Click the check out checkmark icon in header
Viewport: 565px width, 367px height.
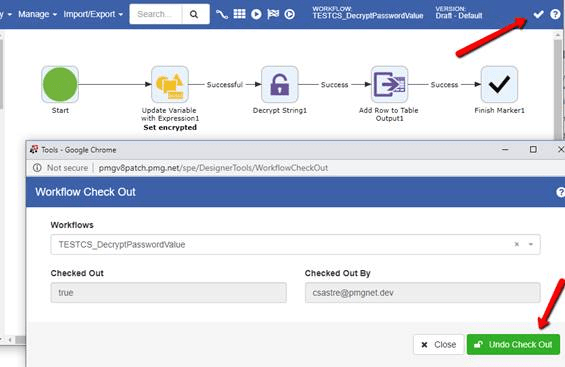tap(538, 14)
